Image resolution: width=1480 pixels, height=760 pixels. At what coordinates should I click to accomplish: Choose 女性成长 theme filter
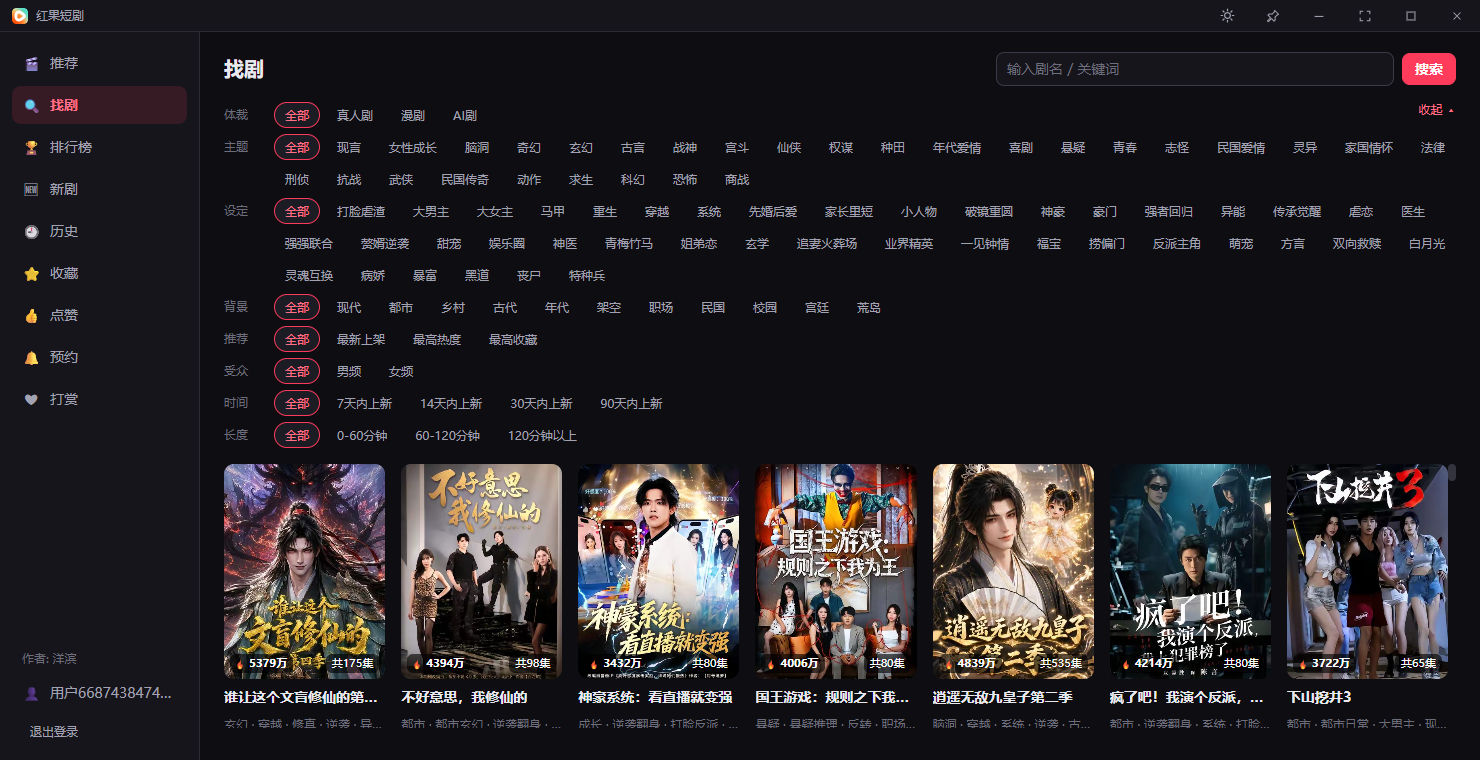coord(413,148)
